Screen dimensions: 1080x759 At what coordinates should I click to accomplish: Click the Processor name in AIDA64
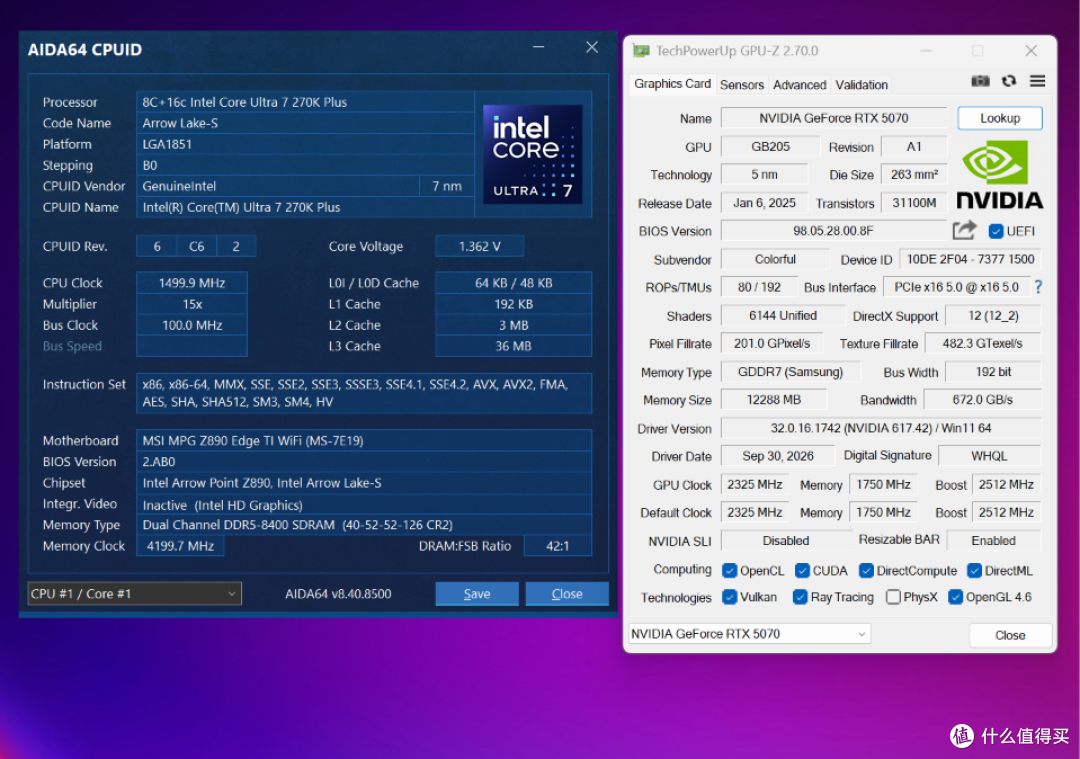305,102
